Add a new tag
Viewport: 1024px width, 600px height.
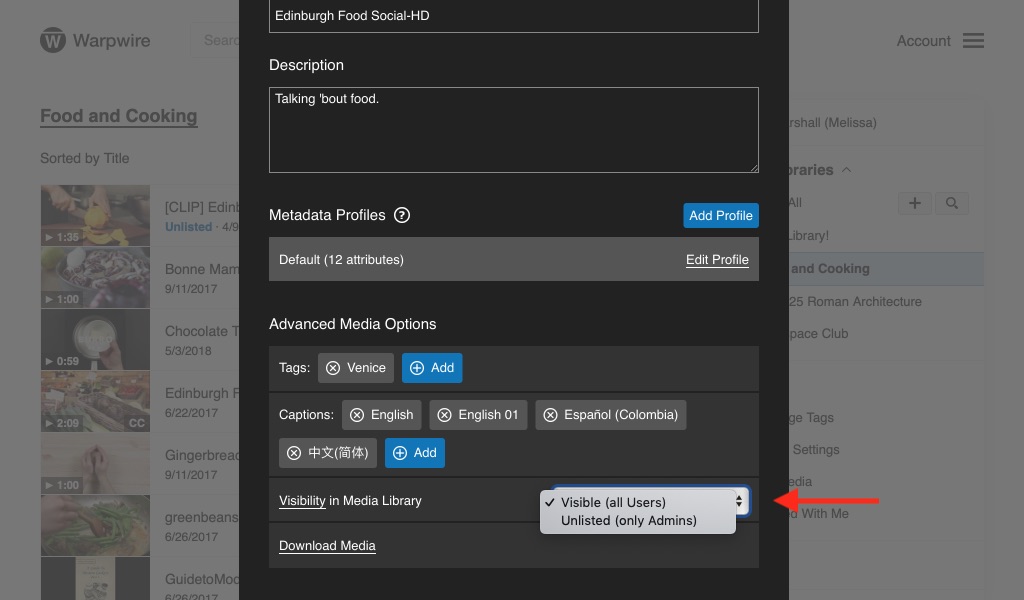point(432,368)
